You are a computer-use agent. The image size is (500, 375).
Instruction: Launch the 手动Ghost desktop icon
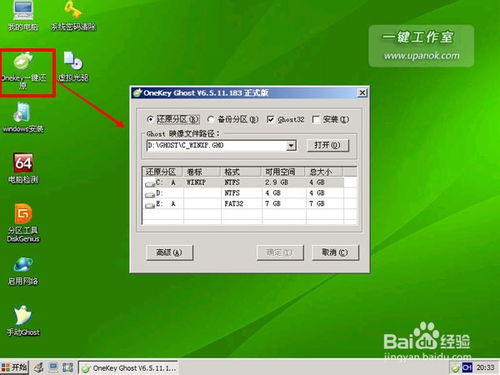pyautogui.click(x=23, y=321)
